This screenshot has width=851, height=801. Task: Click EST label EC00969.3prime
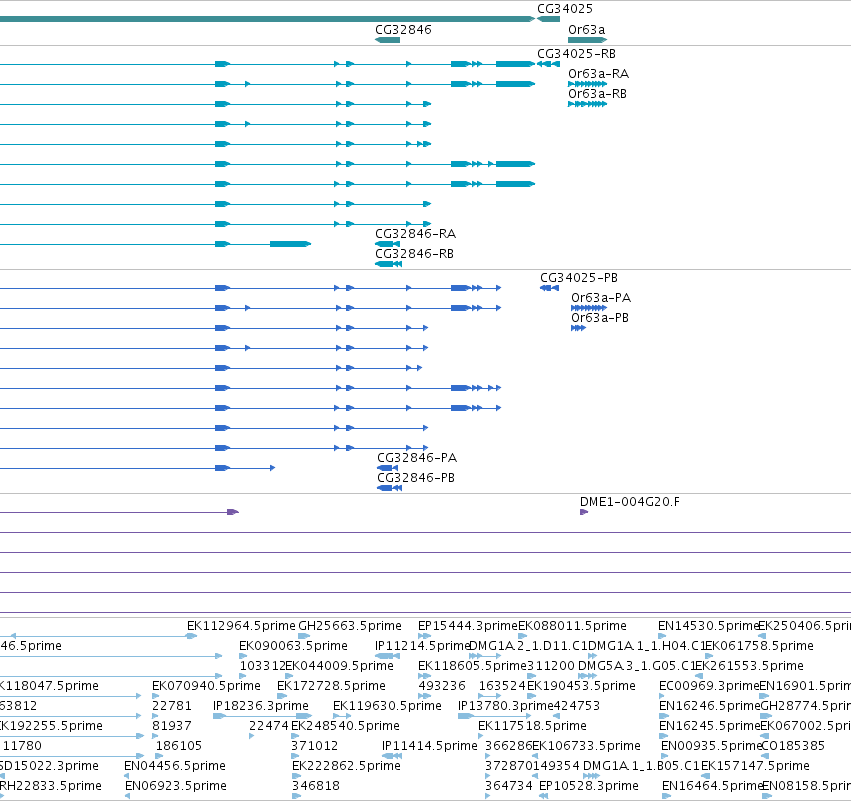click(x=709, y=686)
